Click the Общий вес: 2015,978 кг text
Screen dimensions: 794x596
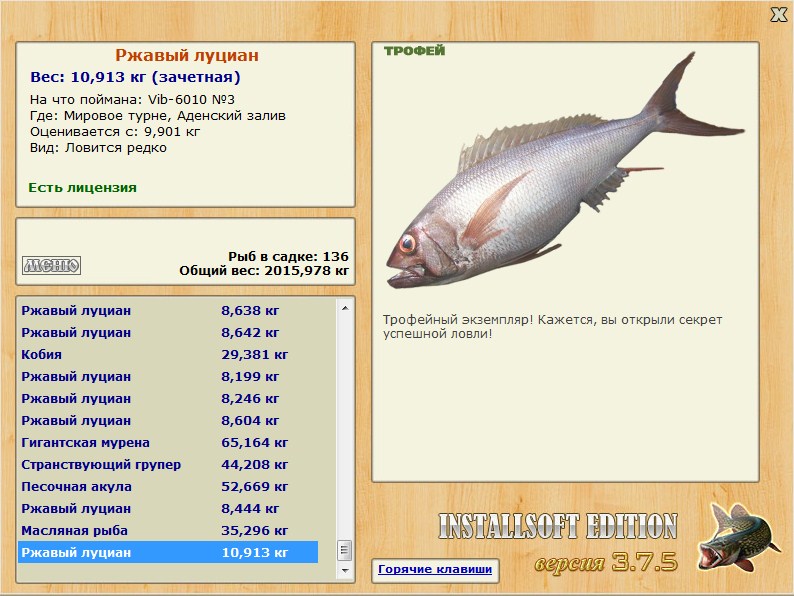coord(264,271)
